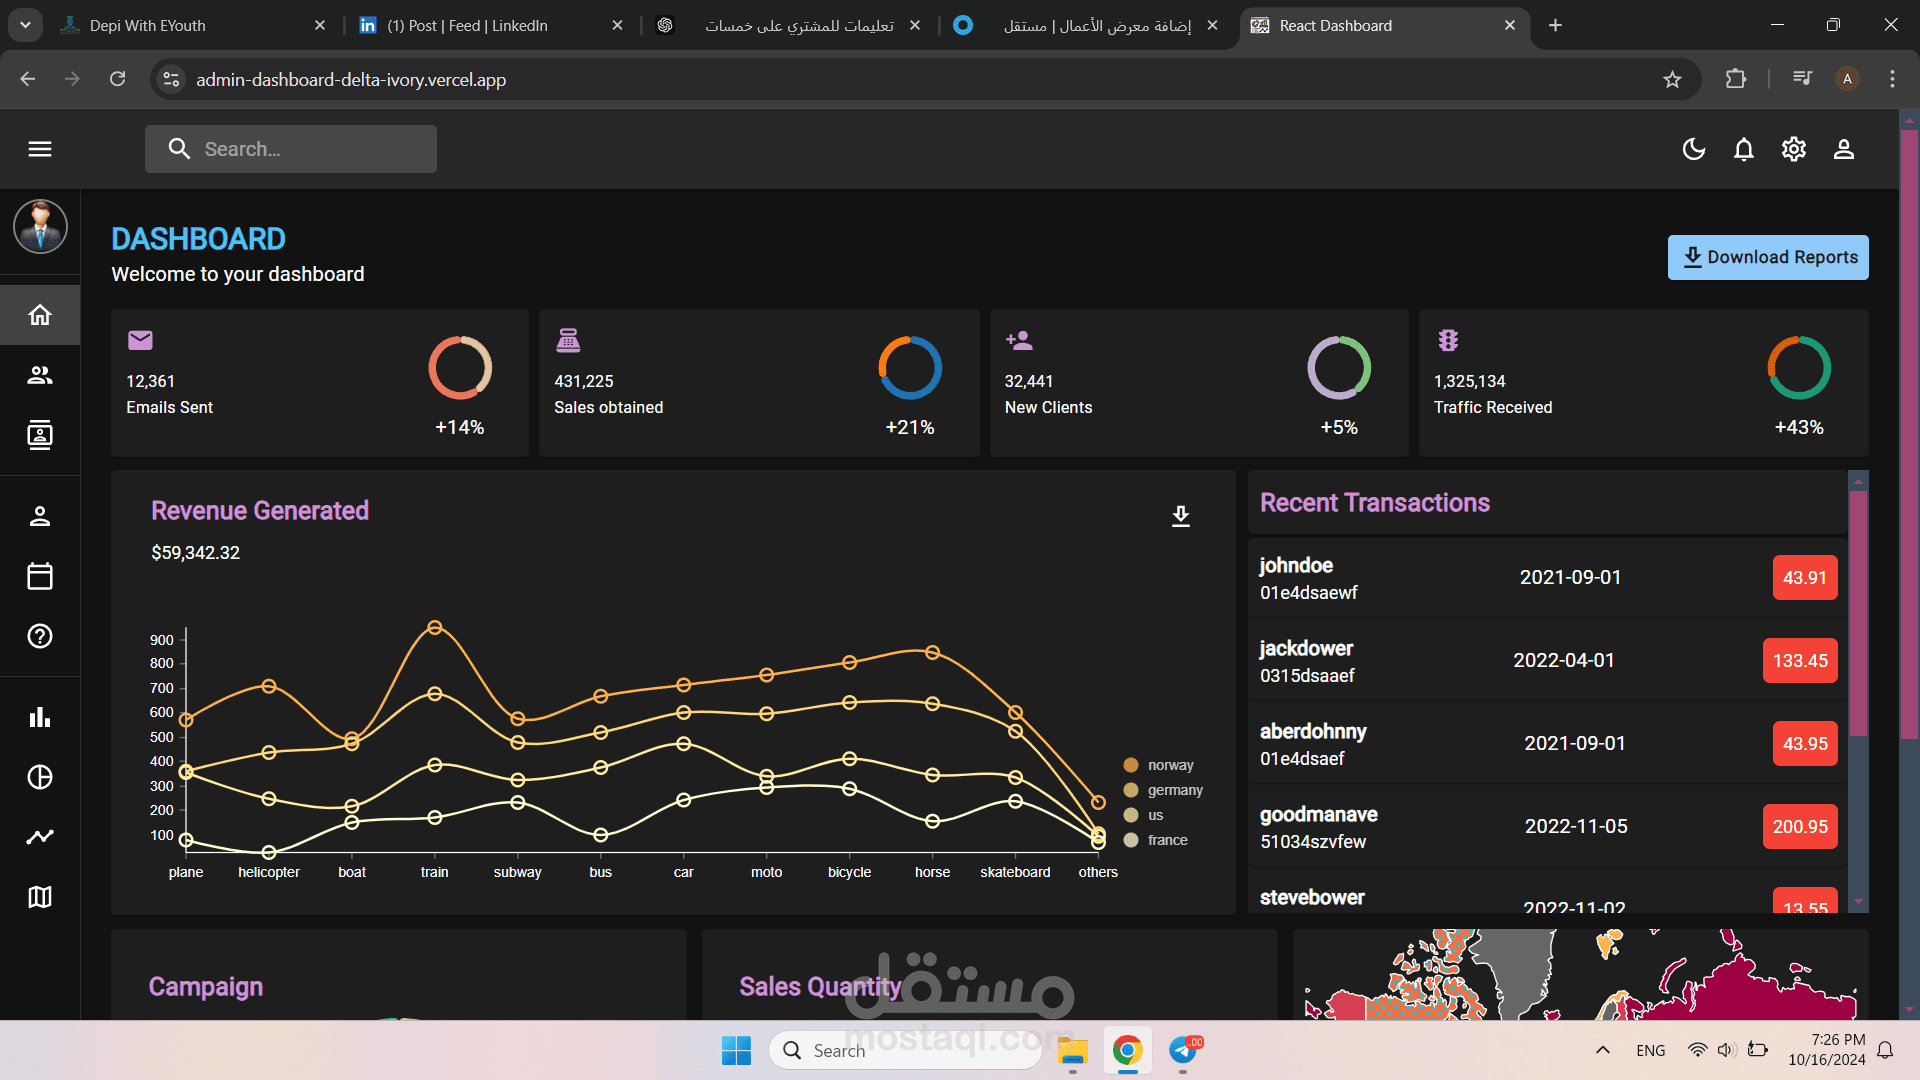The height and width of the screenshot is (1080, 1920).
Task: Toggle dark mode with the moon icon
Action: (x=1694, y=149)
